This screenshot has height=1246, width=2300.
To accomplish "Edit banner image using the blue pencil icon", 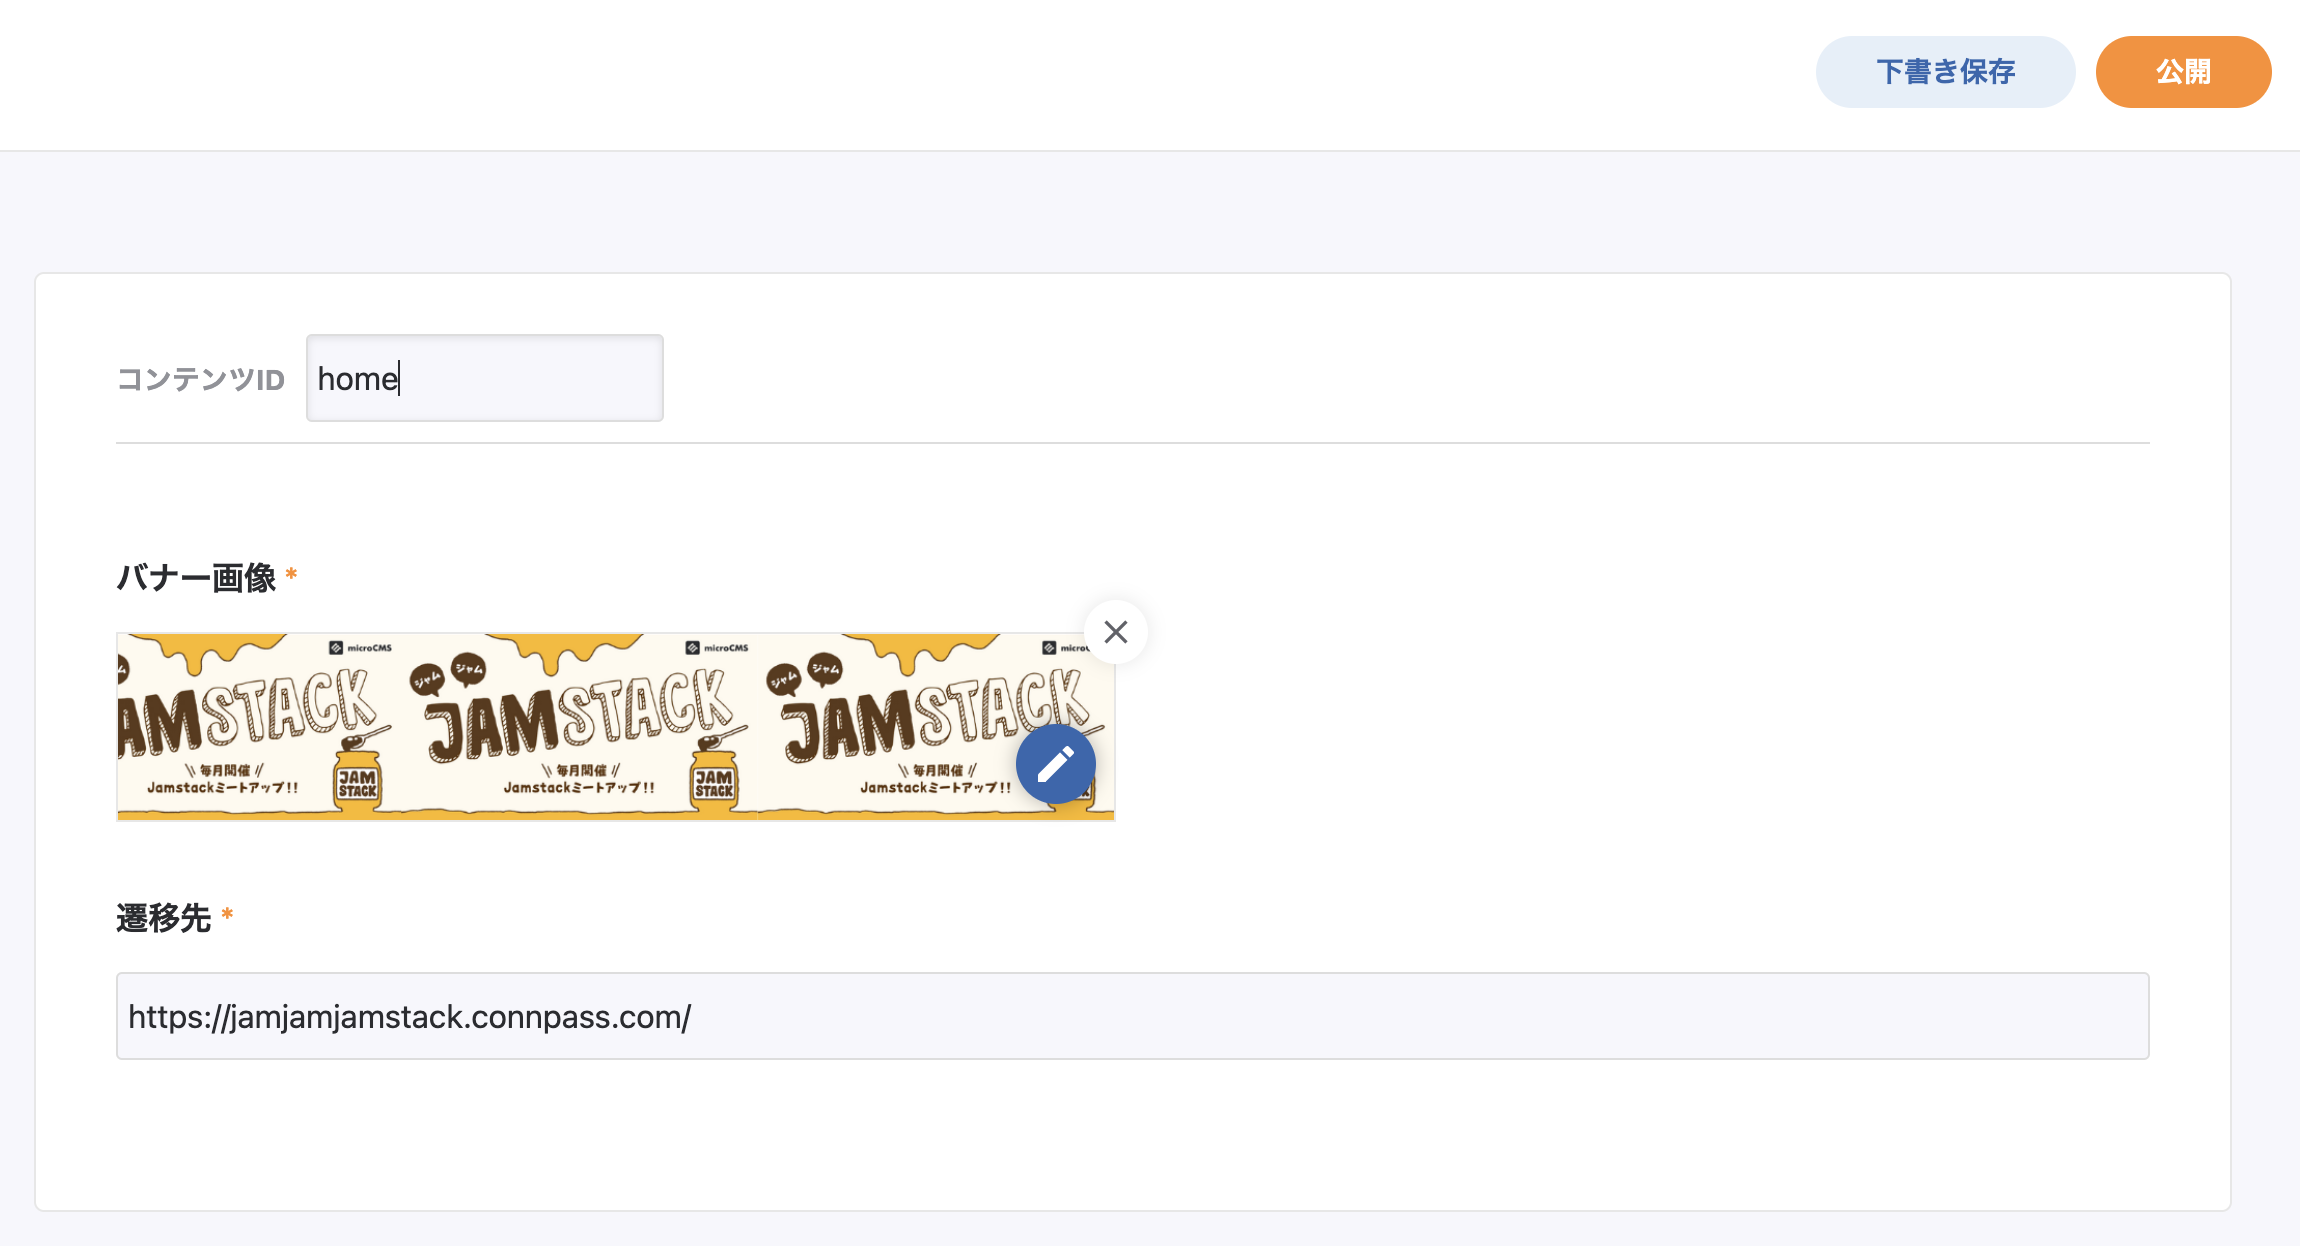I will [1055, 765].
